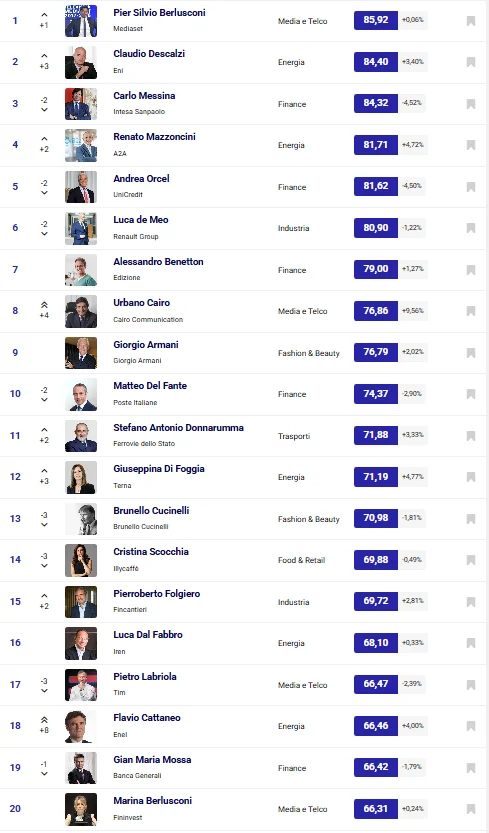Image resolution: width=489 pixels, height=833 pixels.
Task: Click bookmark icon for Claudio Descalzi
Action: coord(471,62)
